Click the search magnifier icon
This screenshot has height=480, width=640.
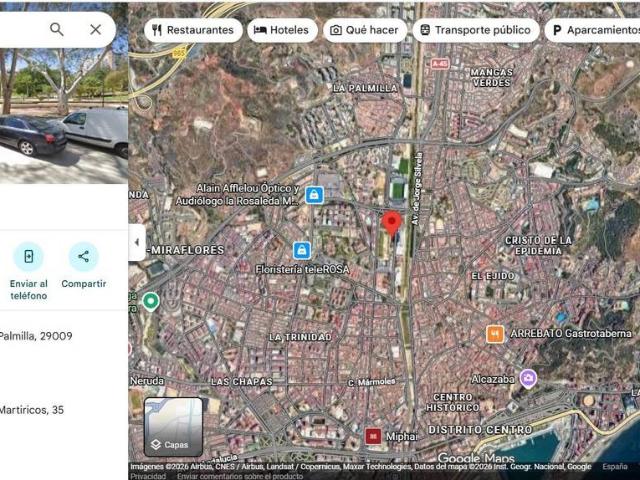click(x=57, y=29)
